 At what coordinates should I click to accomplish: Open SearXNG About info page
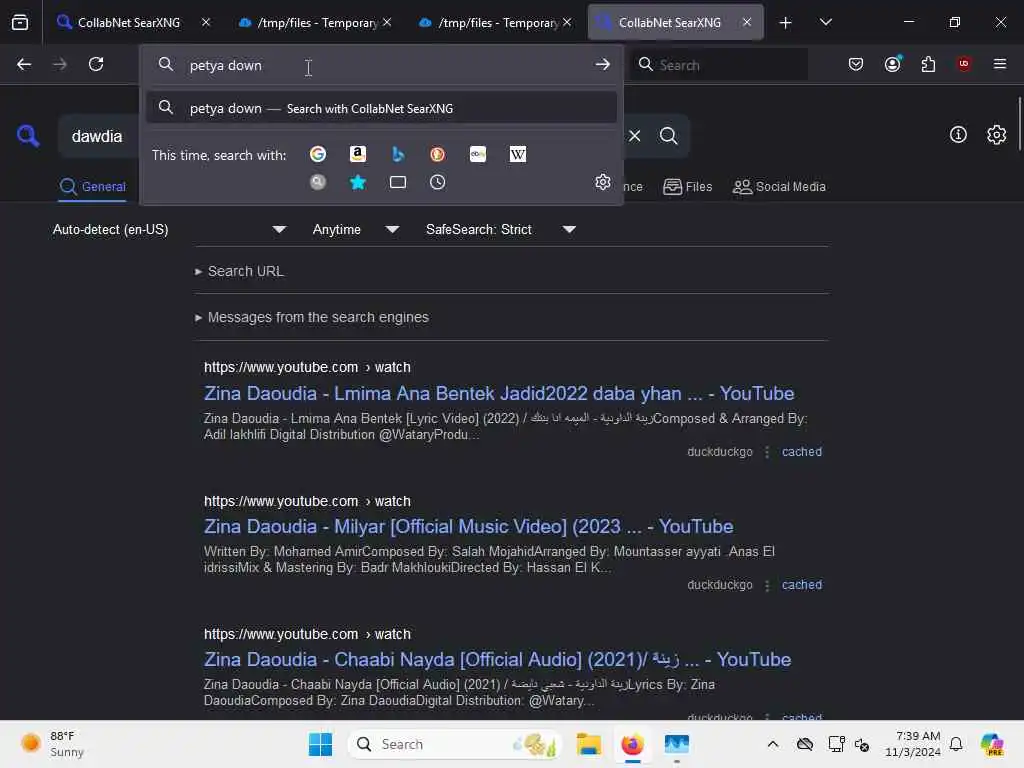[958, 135]
